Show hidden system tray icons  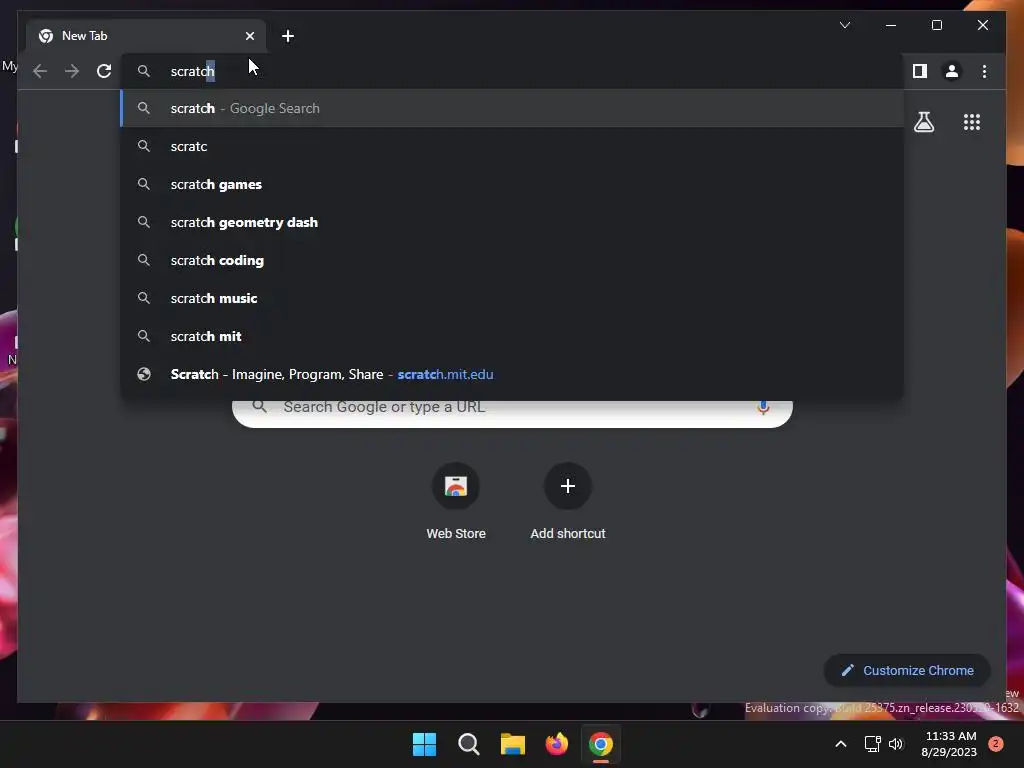[x=840, y=744]
